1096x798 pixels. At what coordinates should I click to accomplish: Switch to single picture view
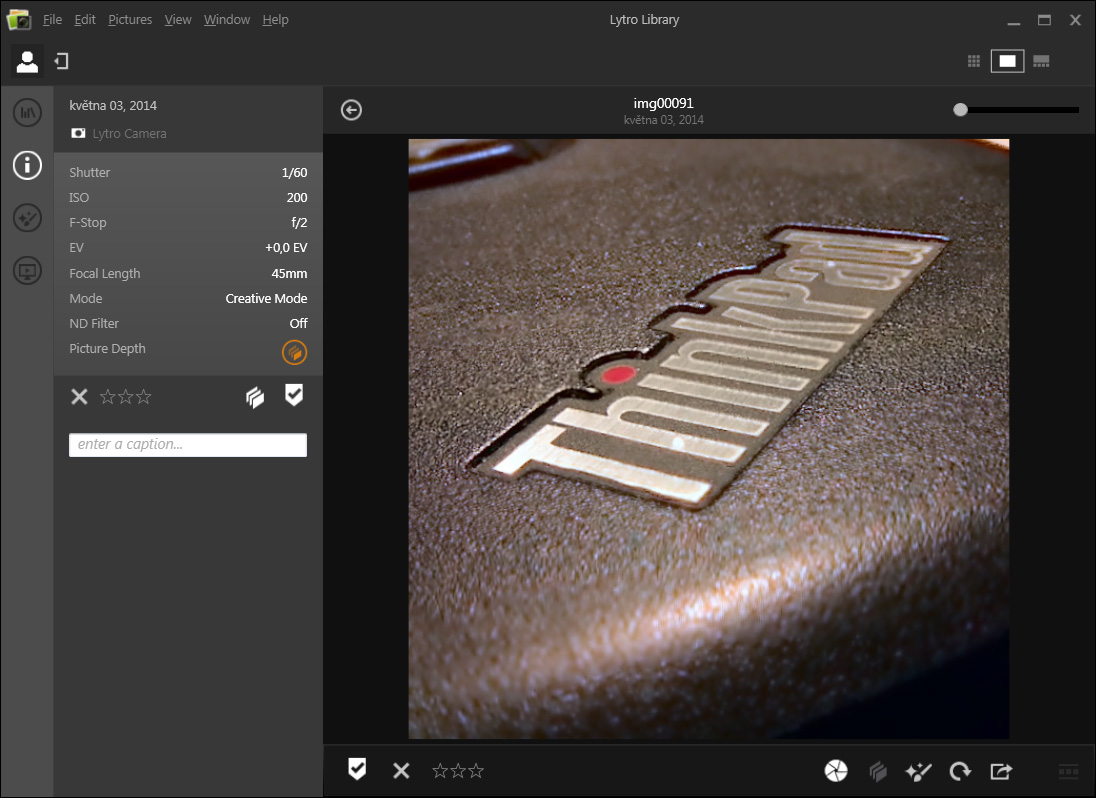pyautogui.click(x=1007, y=61)
